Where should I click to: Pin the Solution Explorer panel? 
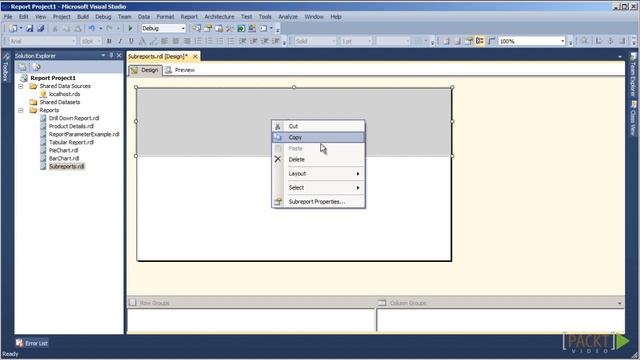[111, 56]
